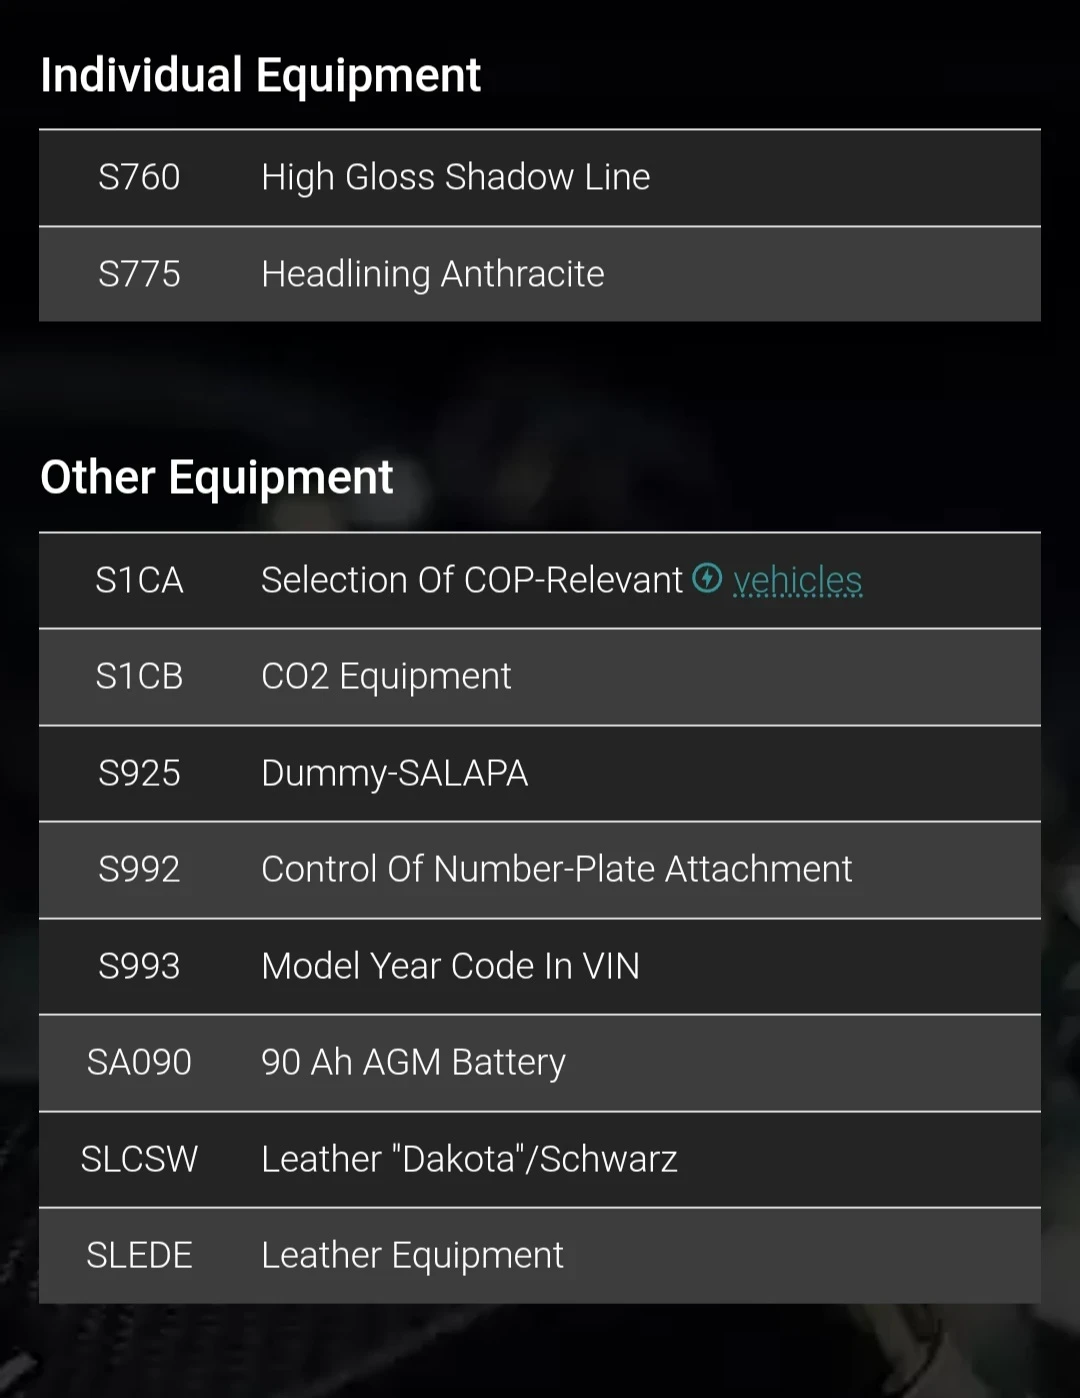
Task: Click the Leather "Dakota"/Schwarz description
Action: 469,1159
